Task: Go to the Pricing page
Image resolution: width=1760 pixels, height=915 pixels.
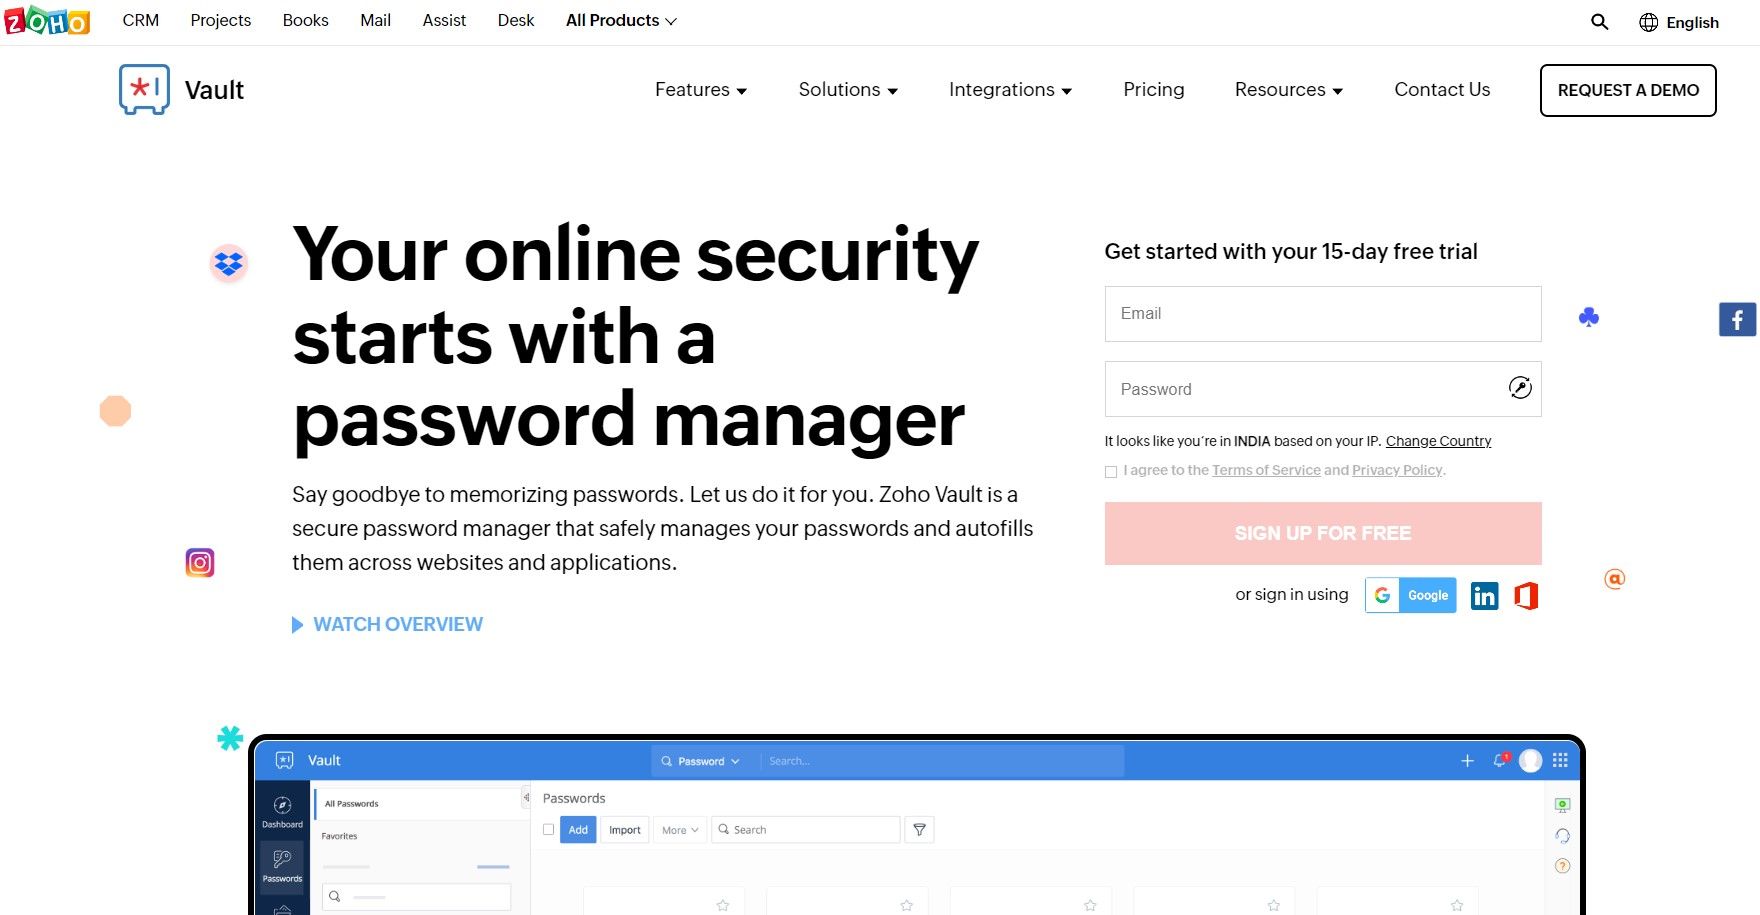Action: (1154, 89)
